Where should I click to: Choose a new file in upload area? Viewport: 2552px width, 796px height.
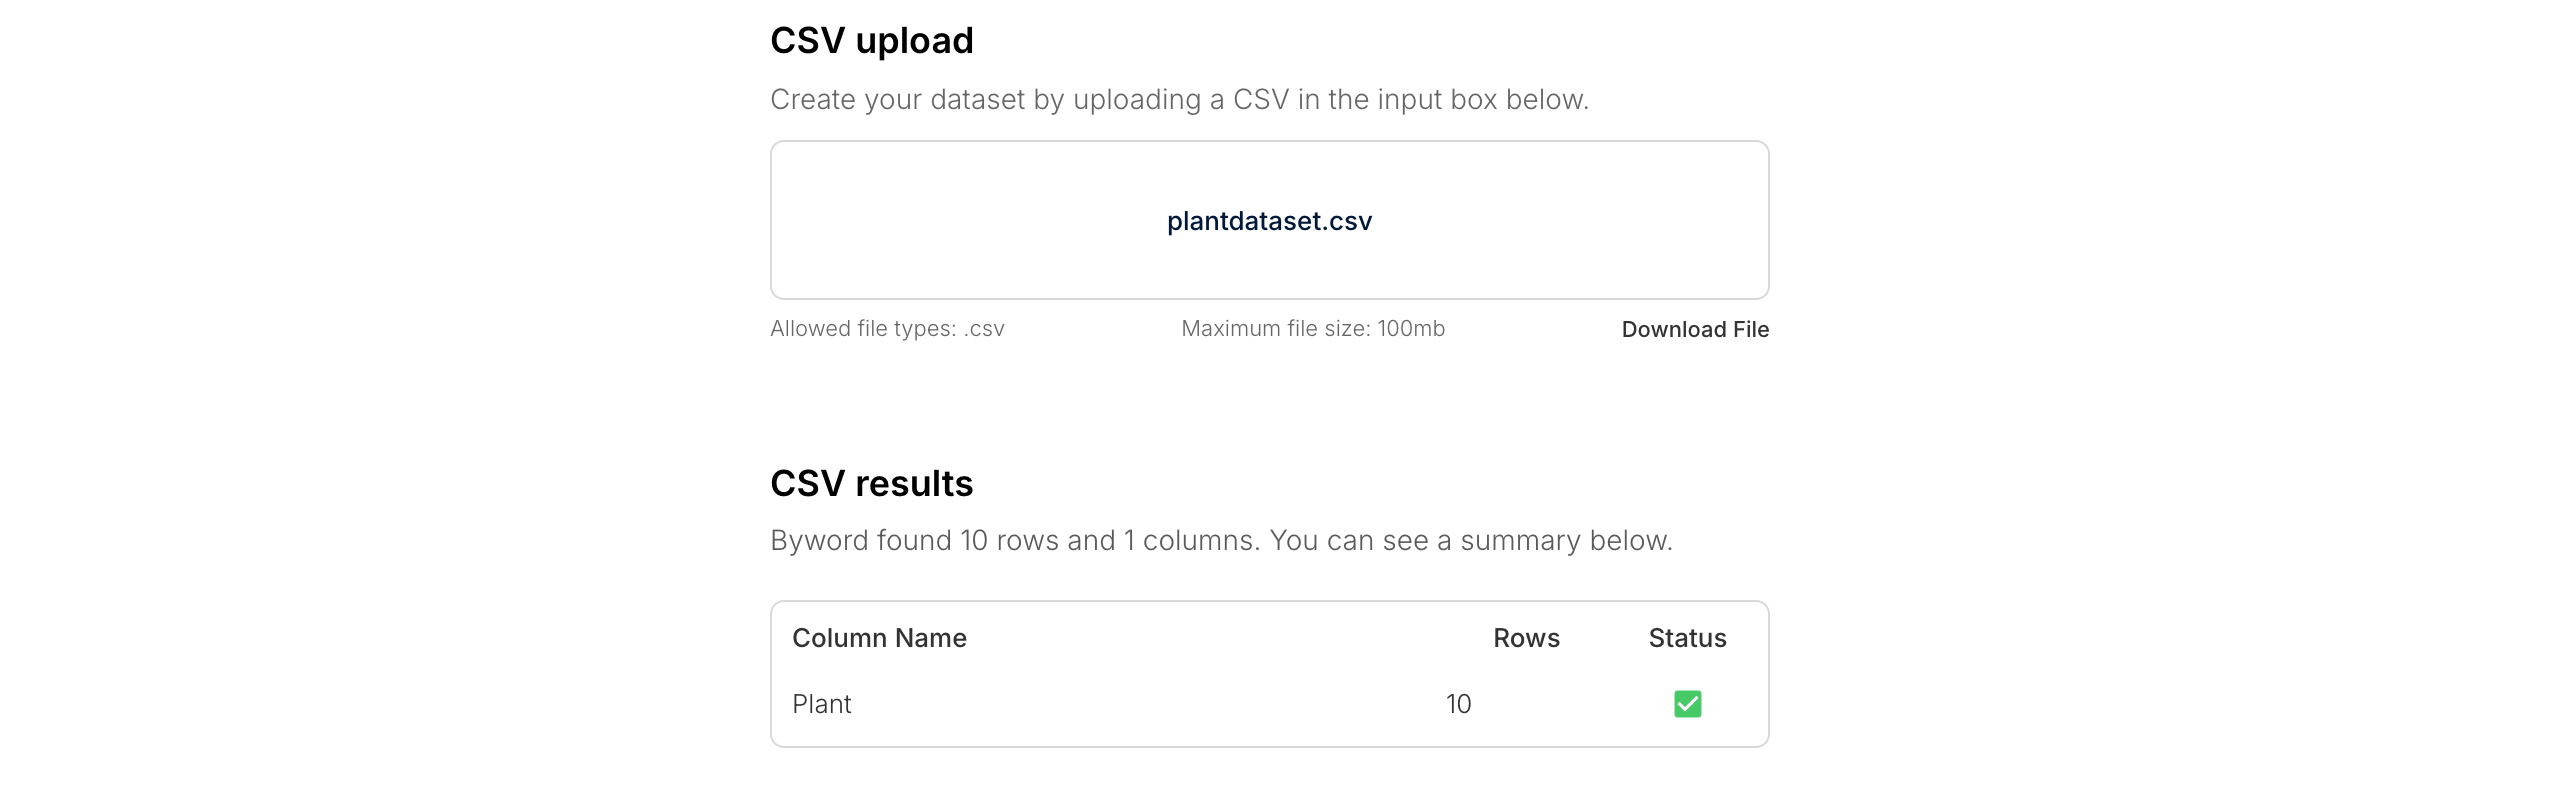[1269, 220]
